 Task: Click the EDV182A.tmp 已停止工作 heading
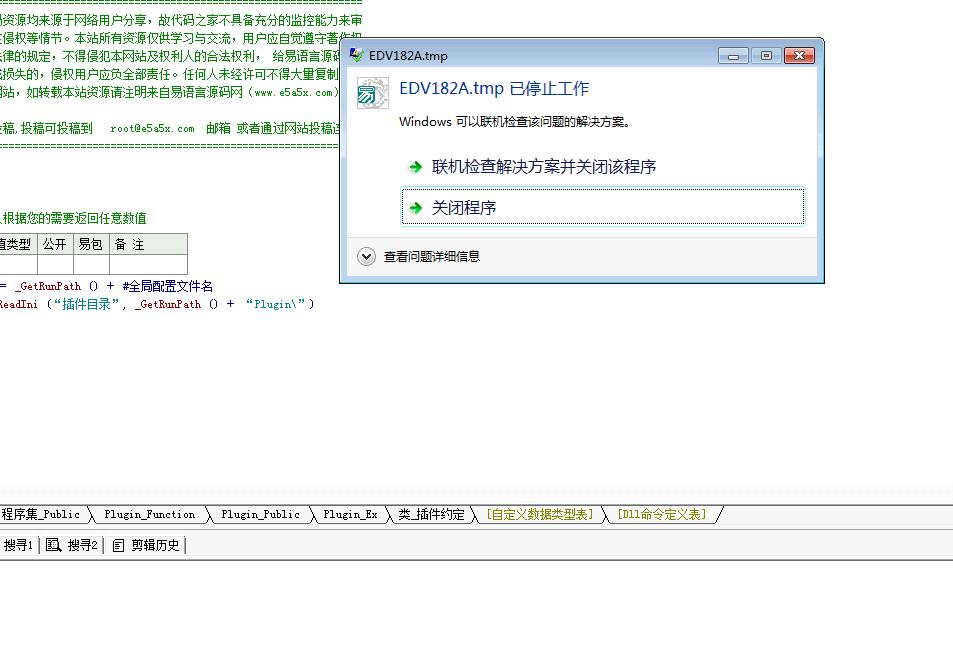(494, 88)
